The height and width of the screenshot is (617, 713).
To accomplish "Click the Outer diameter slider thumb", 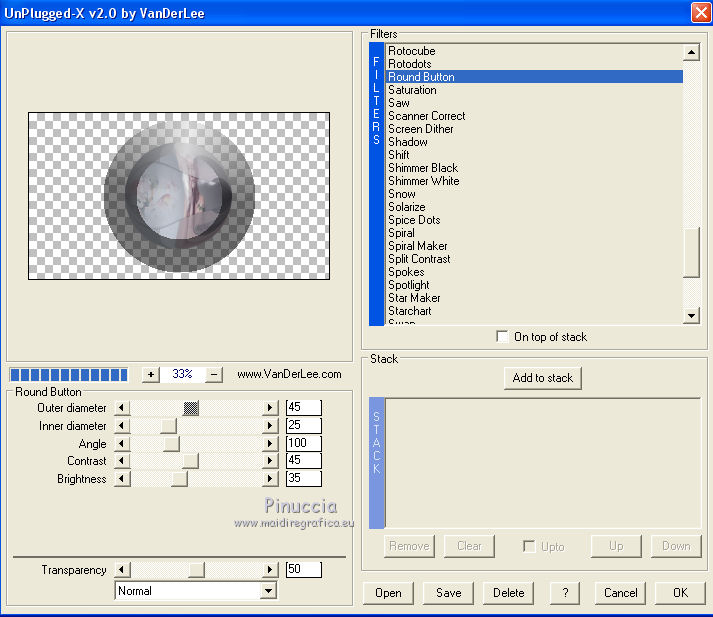I will pyautogui.click(x=191, y=408).
